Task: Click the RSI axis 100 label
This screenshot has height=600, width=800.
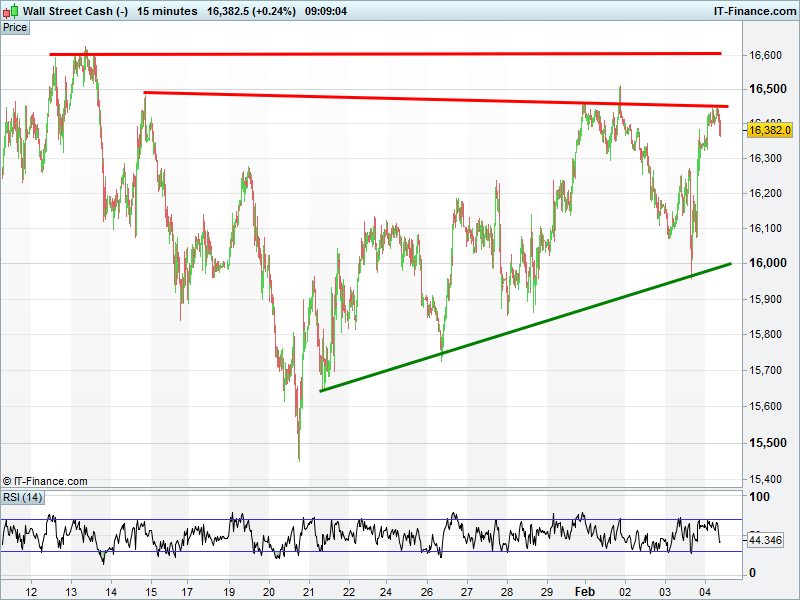Action: point(759,497)
